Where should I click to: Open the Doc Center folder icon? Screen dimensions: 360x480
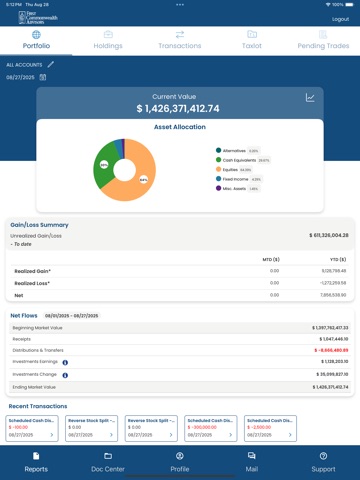pyautogui.click(x=108, y=456)
